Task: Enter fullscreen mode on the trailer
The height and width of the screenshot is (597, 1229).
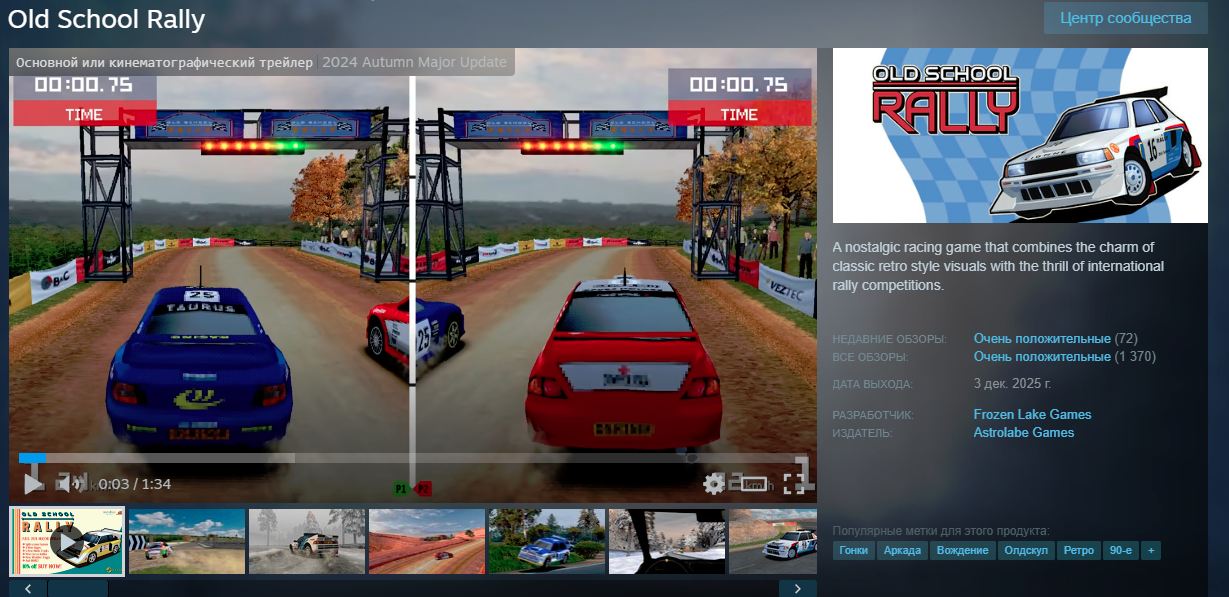Action: pos(794,484)
